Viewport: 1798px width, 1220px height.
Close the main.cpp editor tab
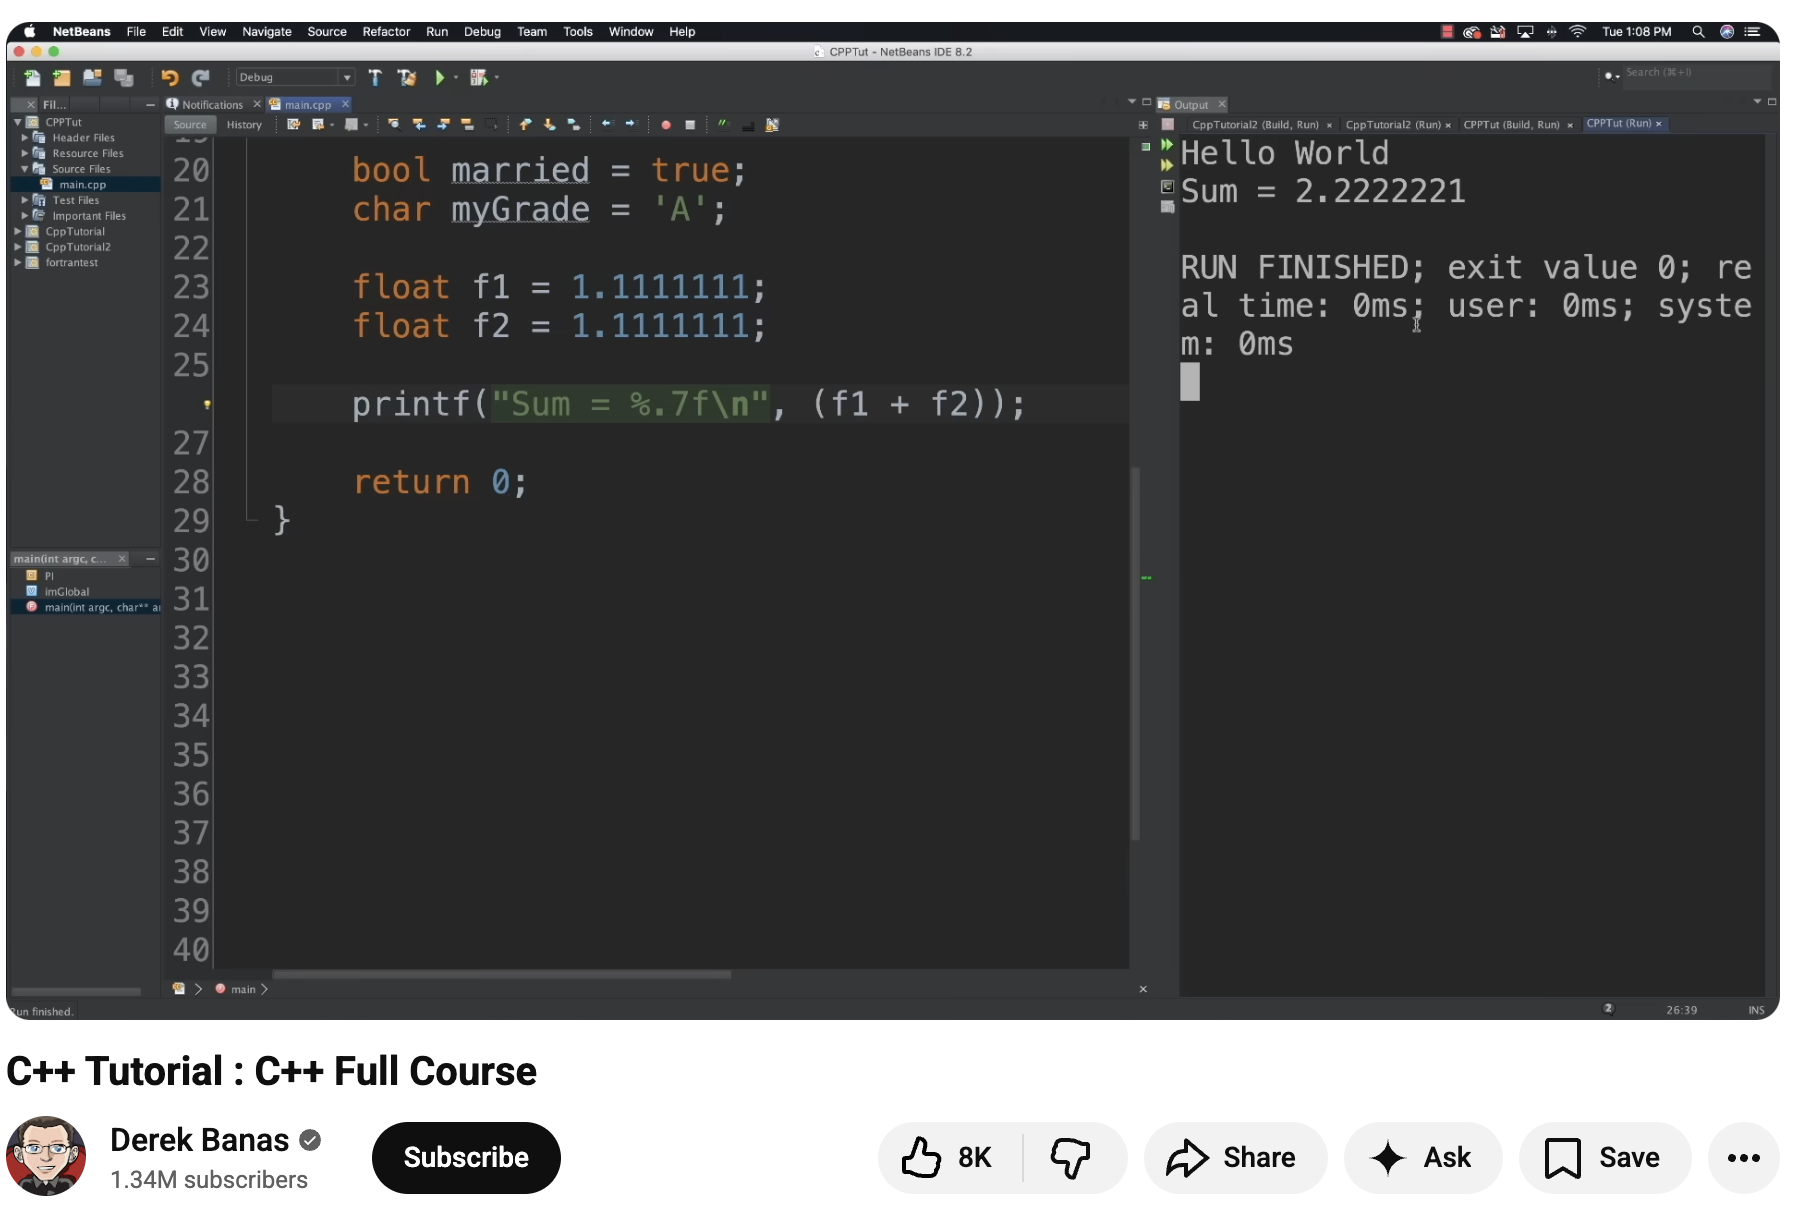(x=346, y=104)
